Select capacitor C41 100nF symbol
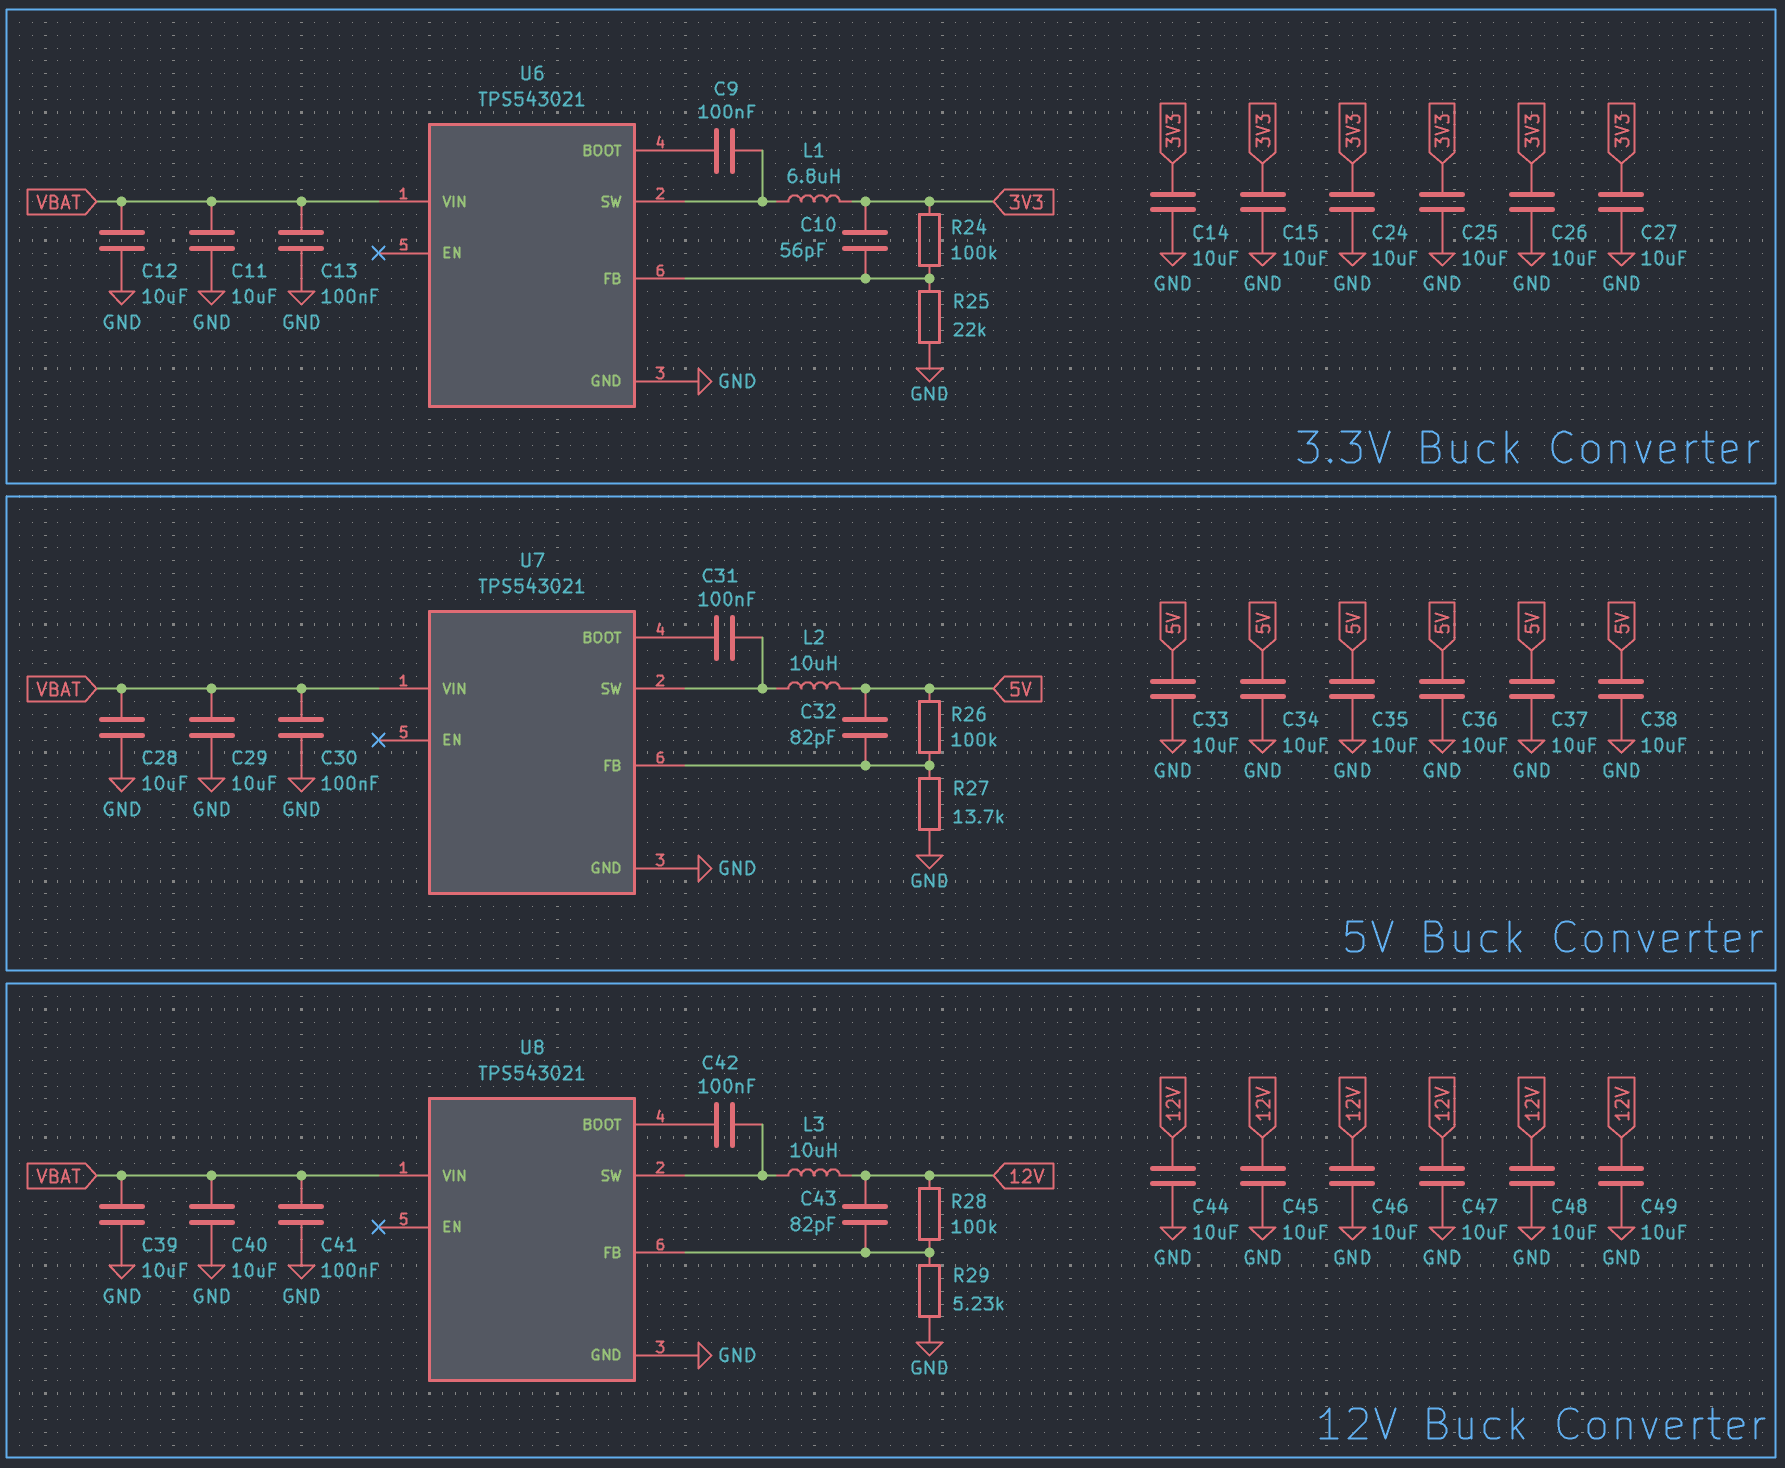The width and height of the screenshot is (1785, 1468). [x=301, y=1215]
